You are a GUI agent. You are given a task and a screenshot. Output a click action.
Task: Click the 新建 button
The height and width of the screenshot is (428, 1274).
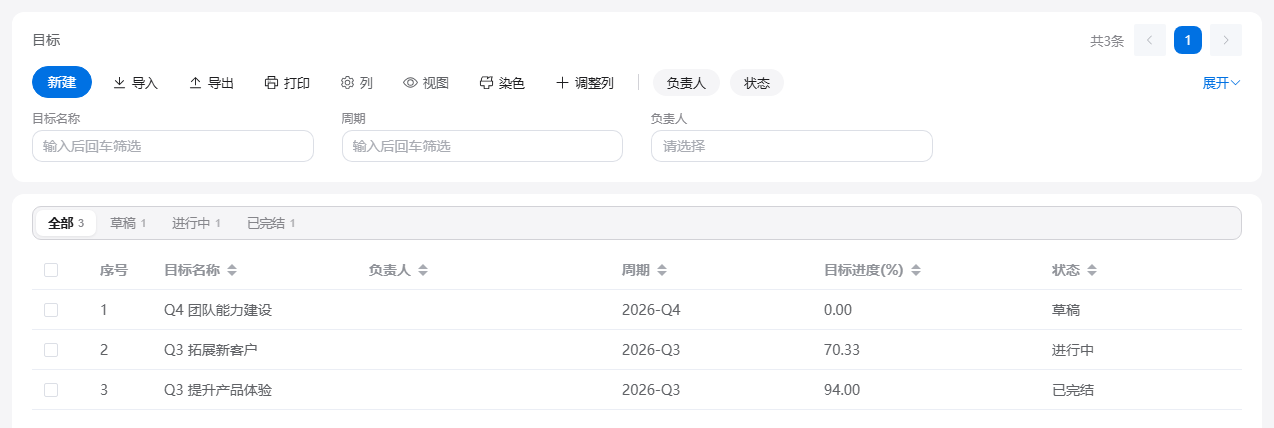[x=62, y=82]
